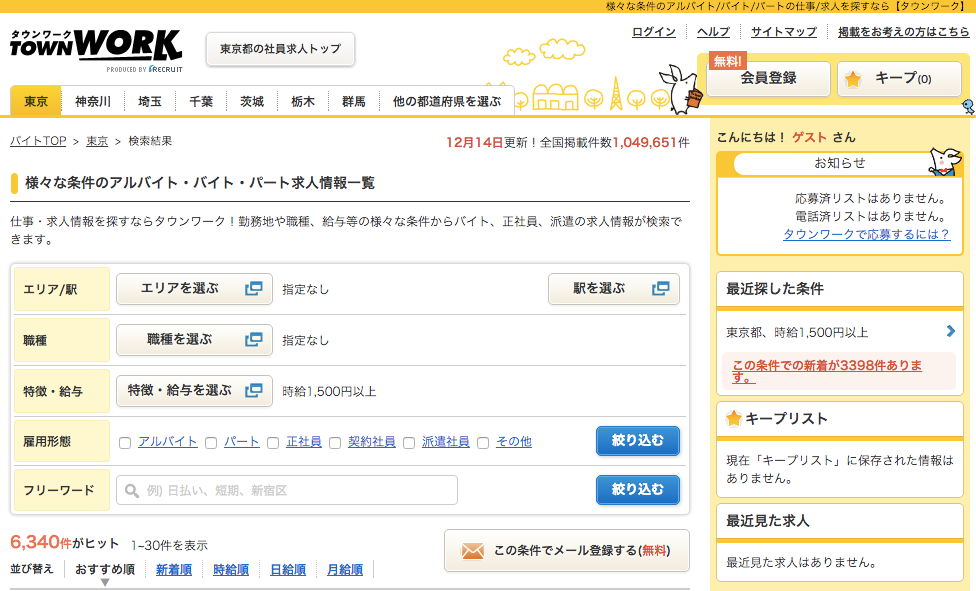This screenshot has width=976, height=591.
Task: Click 東京都の社員求人トップ button
Action: 280,49
